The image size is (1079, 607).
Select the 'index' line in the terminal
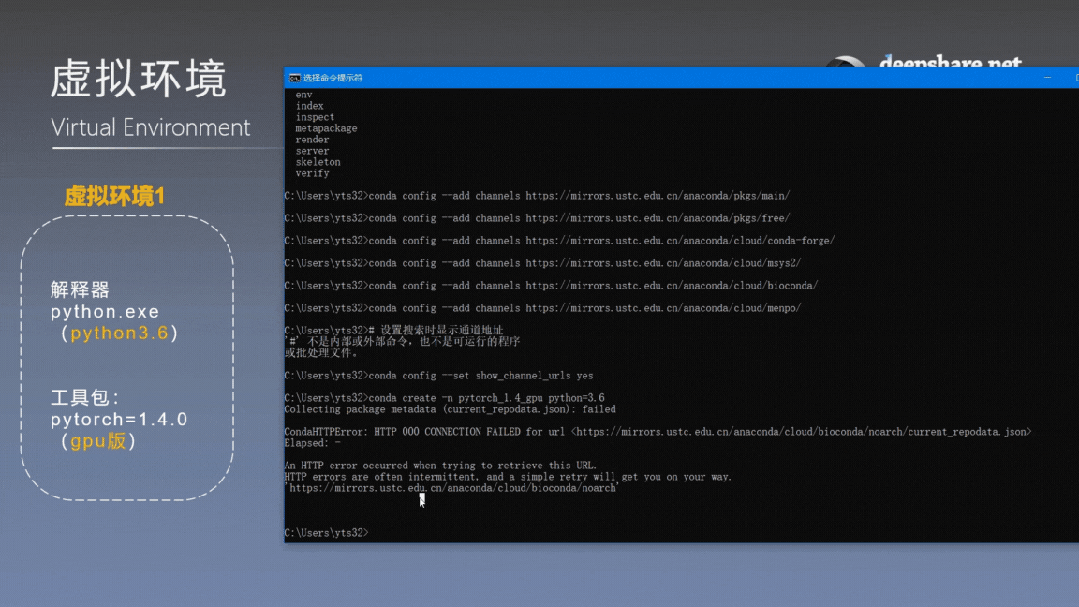(310, 106)
